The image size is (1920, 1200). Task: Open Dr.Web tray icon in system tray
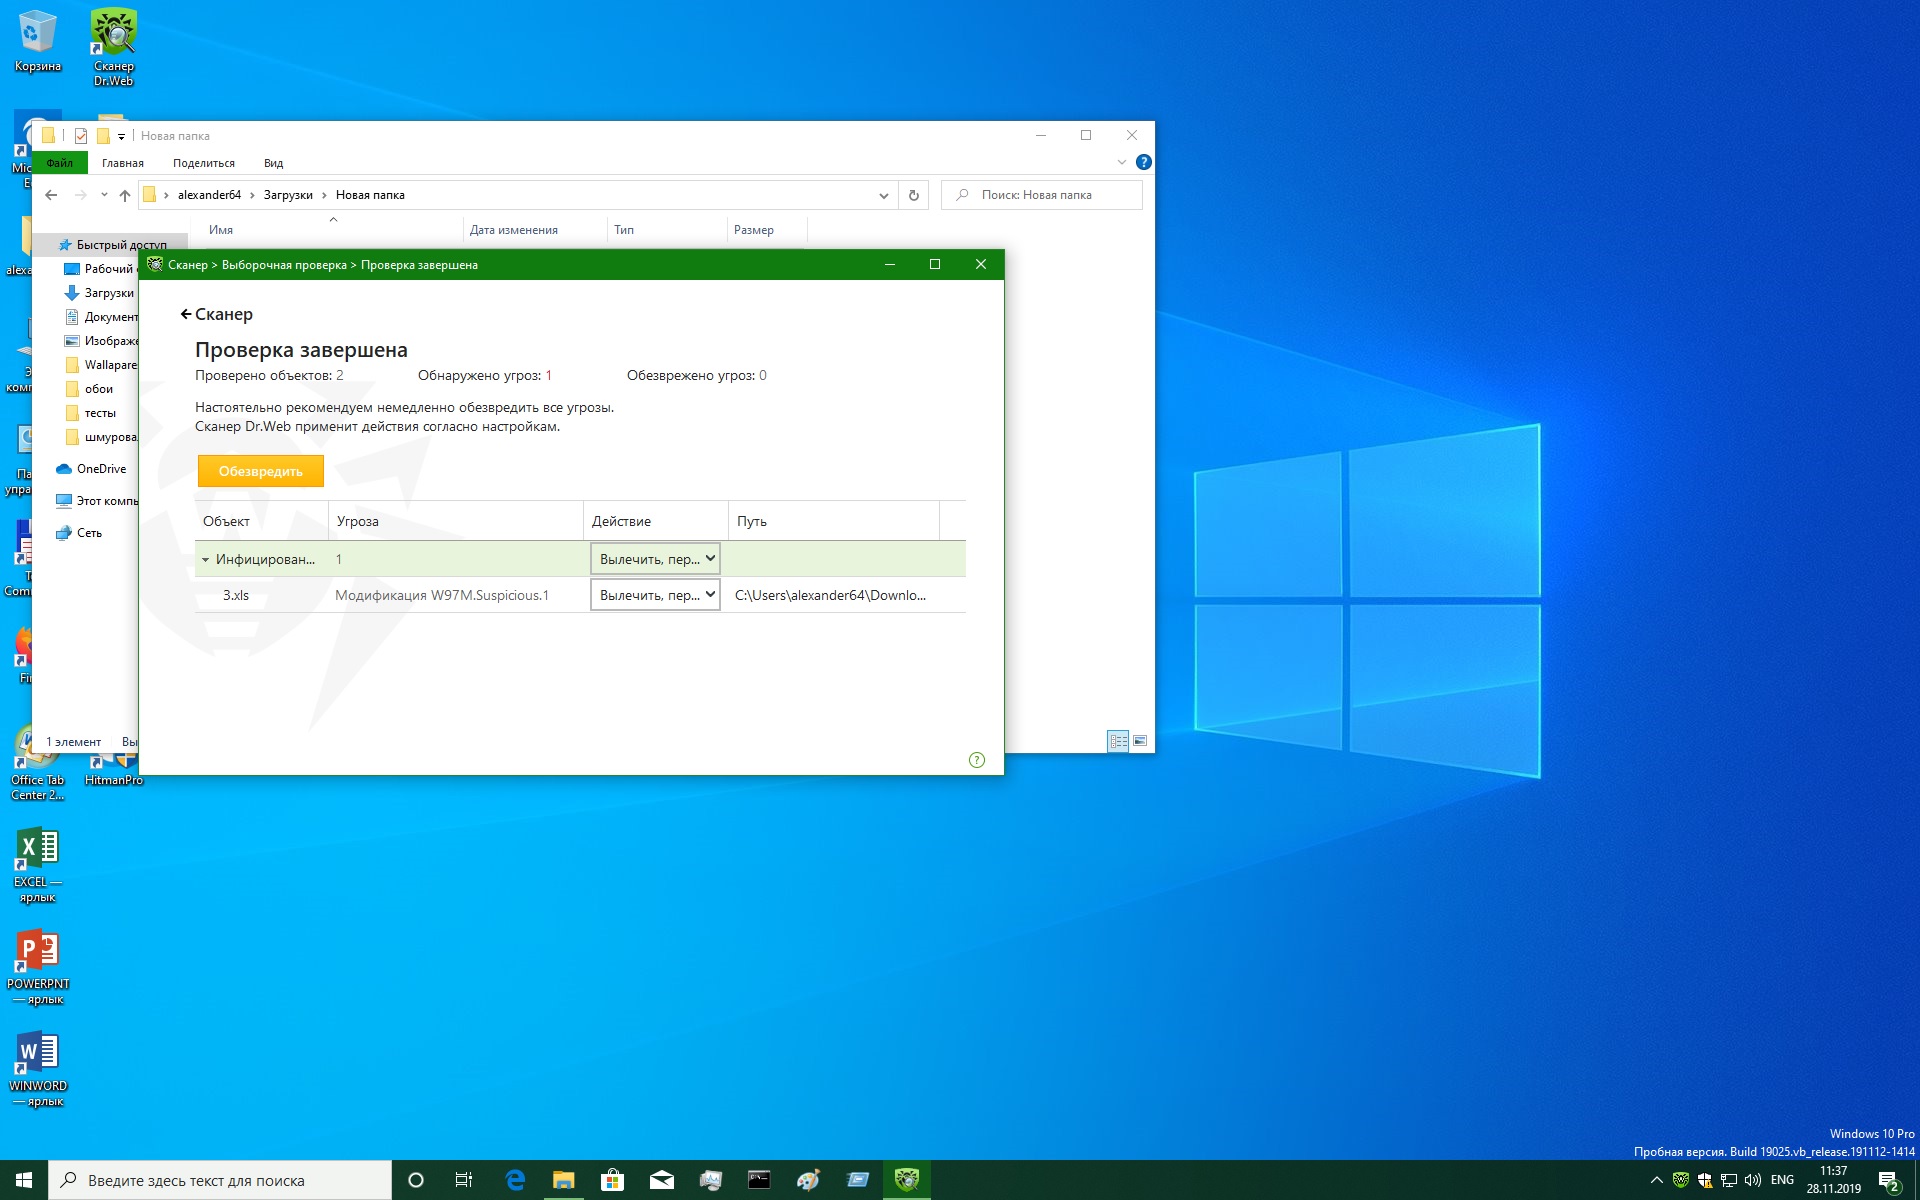point(1681,1180)
